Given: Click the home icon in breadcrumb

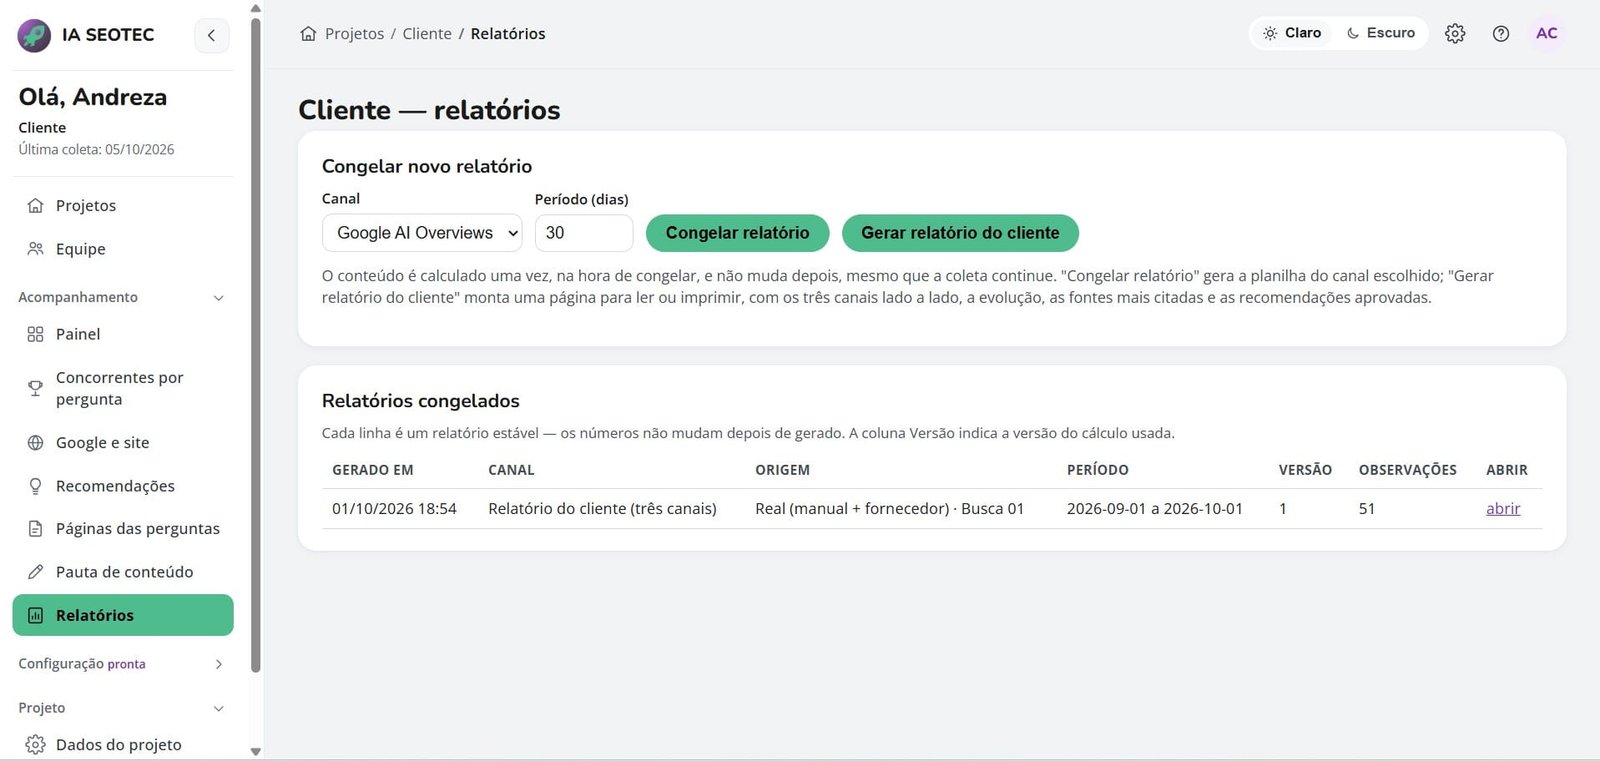Looking at the screenshot, I should pos(308,34).
